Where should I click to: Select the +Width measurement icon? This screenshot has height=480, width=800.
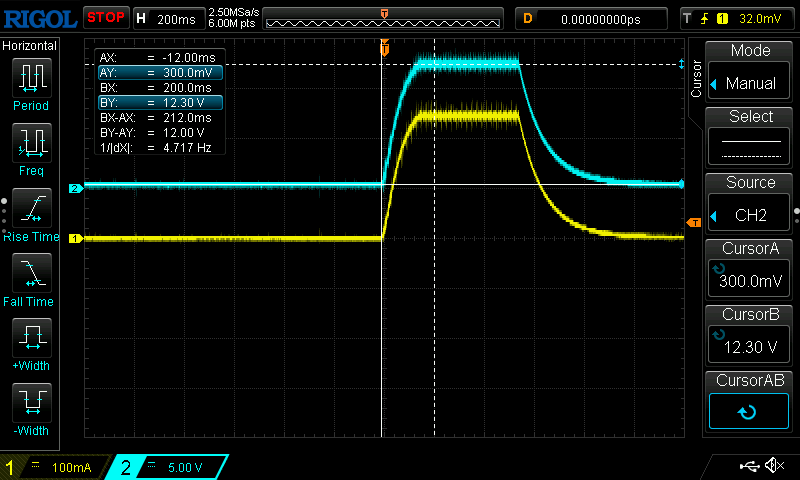pyautogui.click(x=32, y=337)
